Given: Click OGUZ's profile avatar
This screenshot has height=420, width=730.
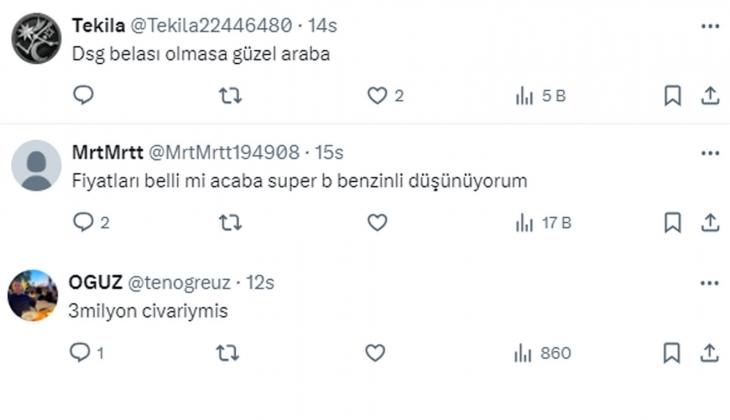Looking at the screenshot, I should tap(36, 295).
